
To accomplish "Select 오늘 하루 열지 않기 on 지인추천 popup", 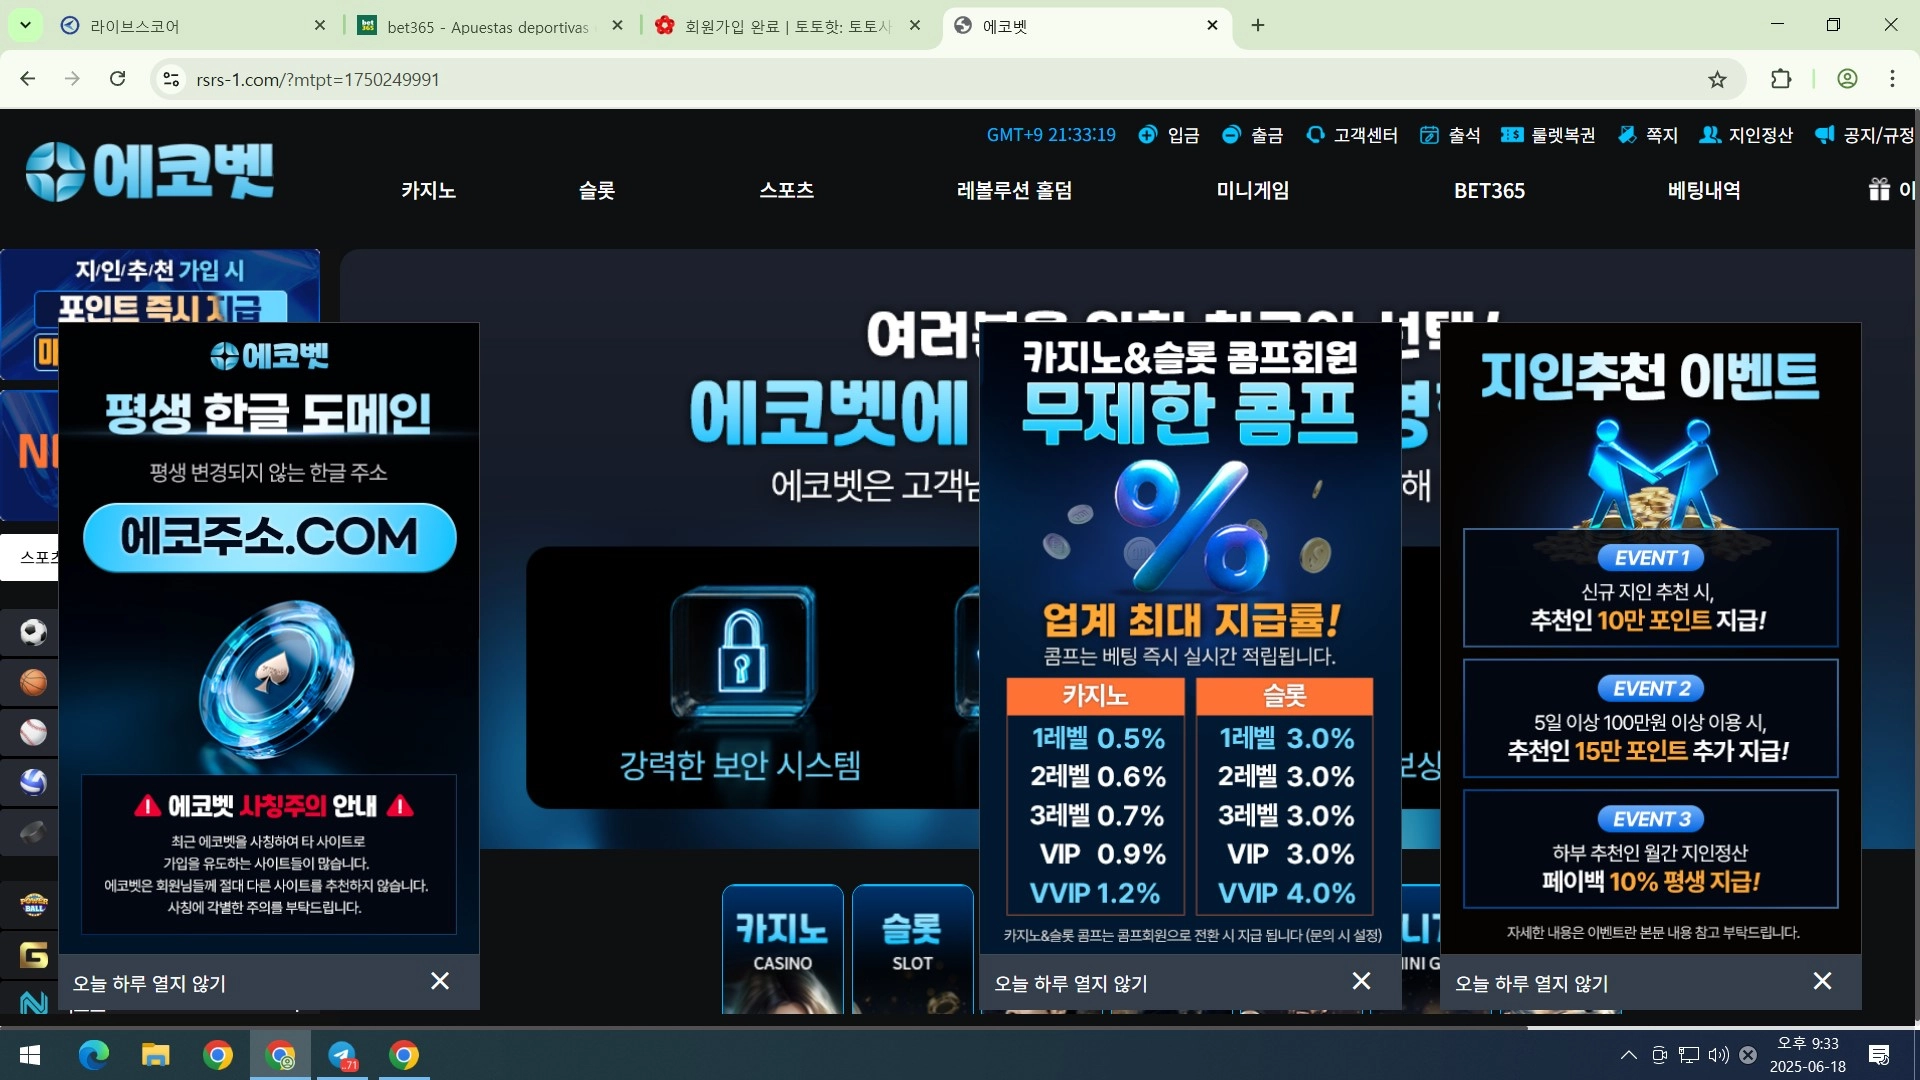I will [1532, 983].
